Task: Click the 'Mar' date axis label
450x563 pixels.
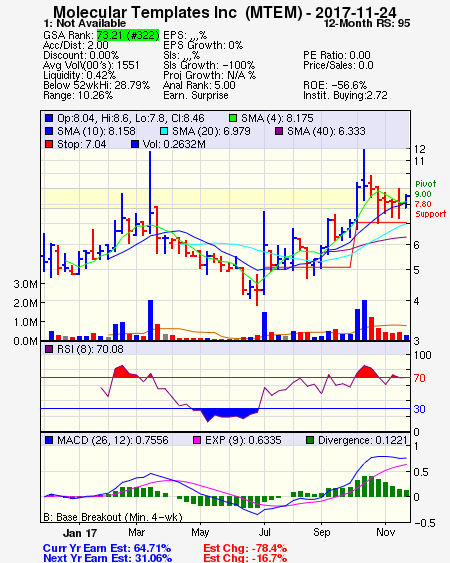Action: (136, 532)
